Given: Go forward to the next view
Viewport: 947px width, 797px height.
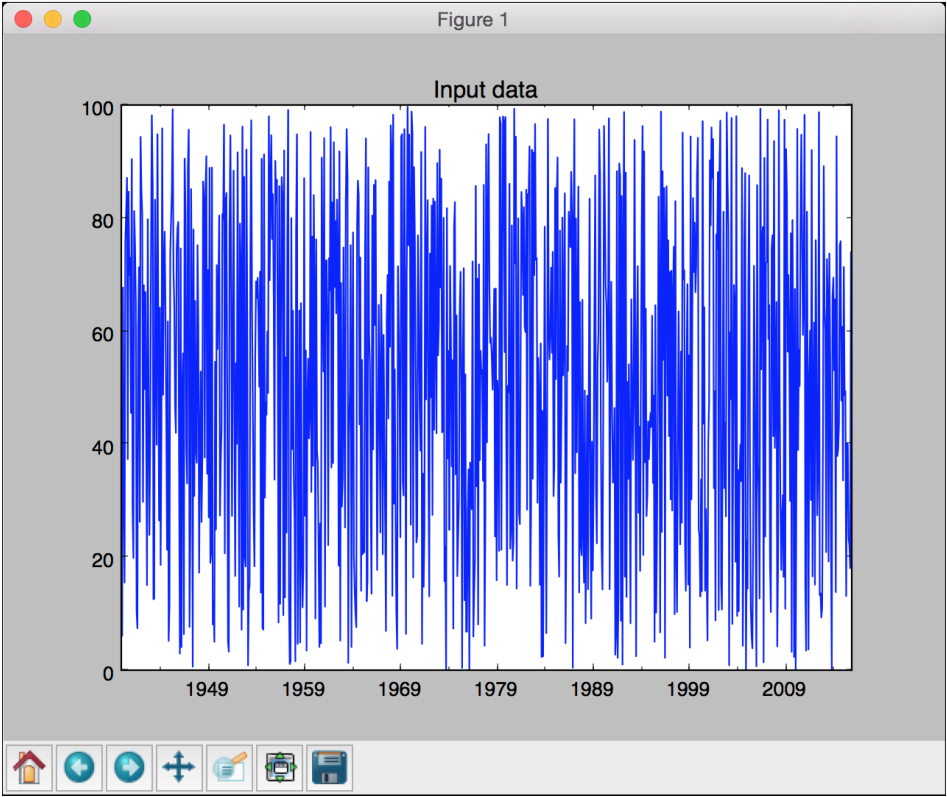Looking at the screenshot, I should pyautogui.click(x=130, y=768).
